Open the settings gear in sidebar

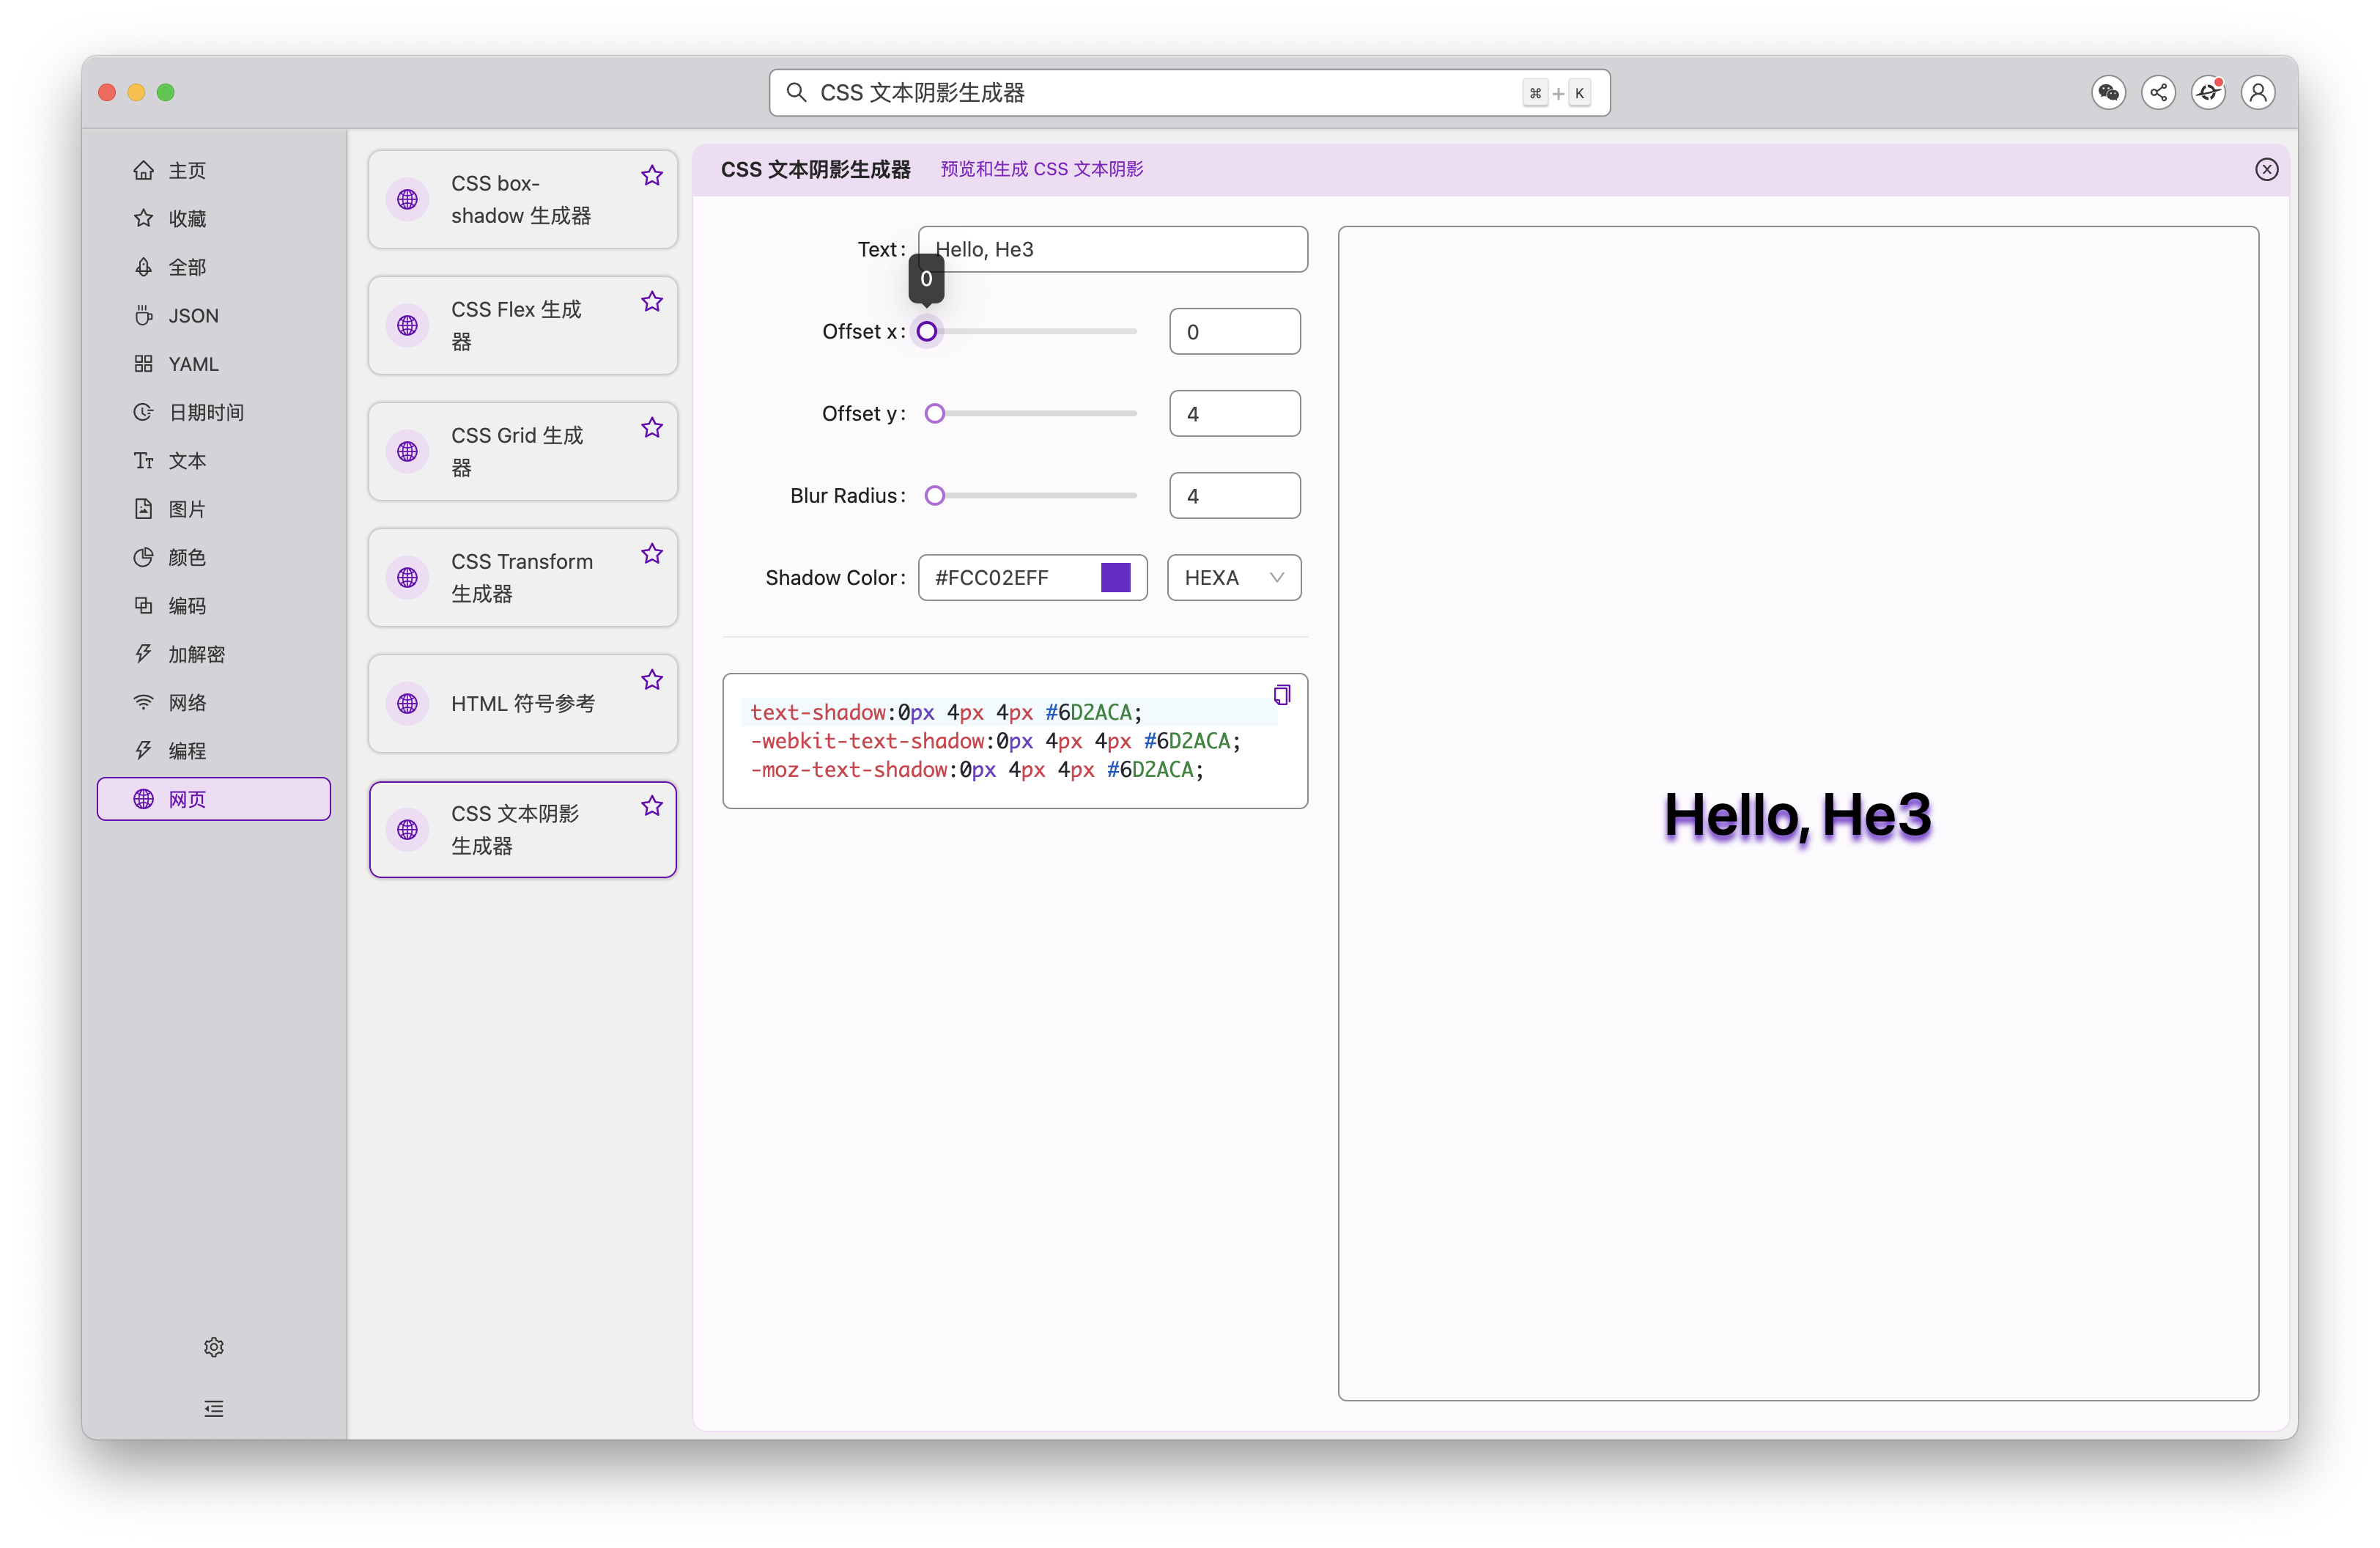[214, 1347]
